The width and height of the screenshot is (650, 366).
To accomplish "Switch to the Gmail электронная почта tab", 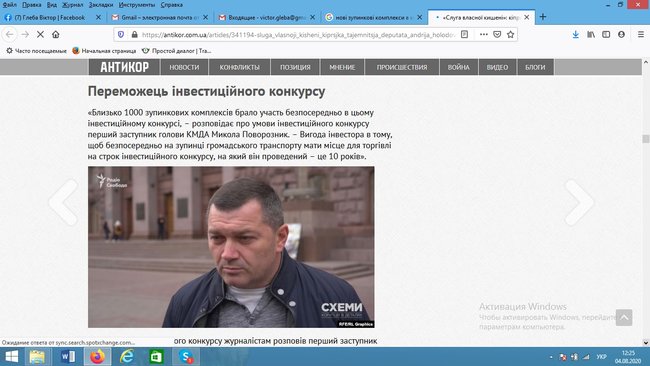I will pyautogui.click(x=160, y=17).
